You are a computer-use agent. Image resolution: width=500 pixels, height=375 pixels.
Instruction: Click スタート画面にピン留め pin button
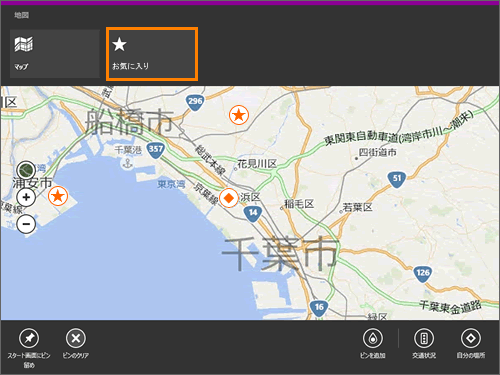[29, 348]
